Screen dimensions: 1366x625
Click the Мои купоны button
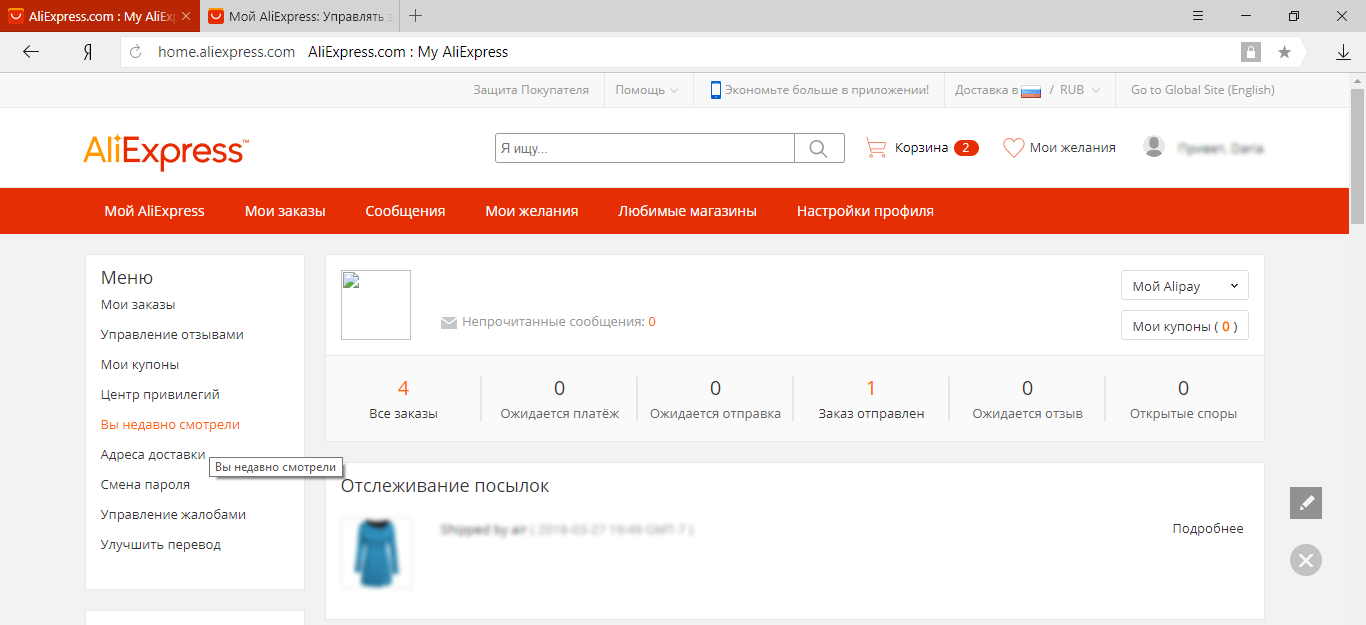(1184, 326)
